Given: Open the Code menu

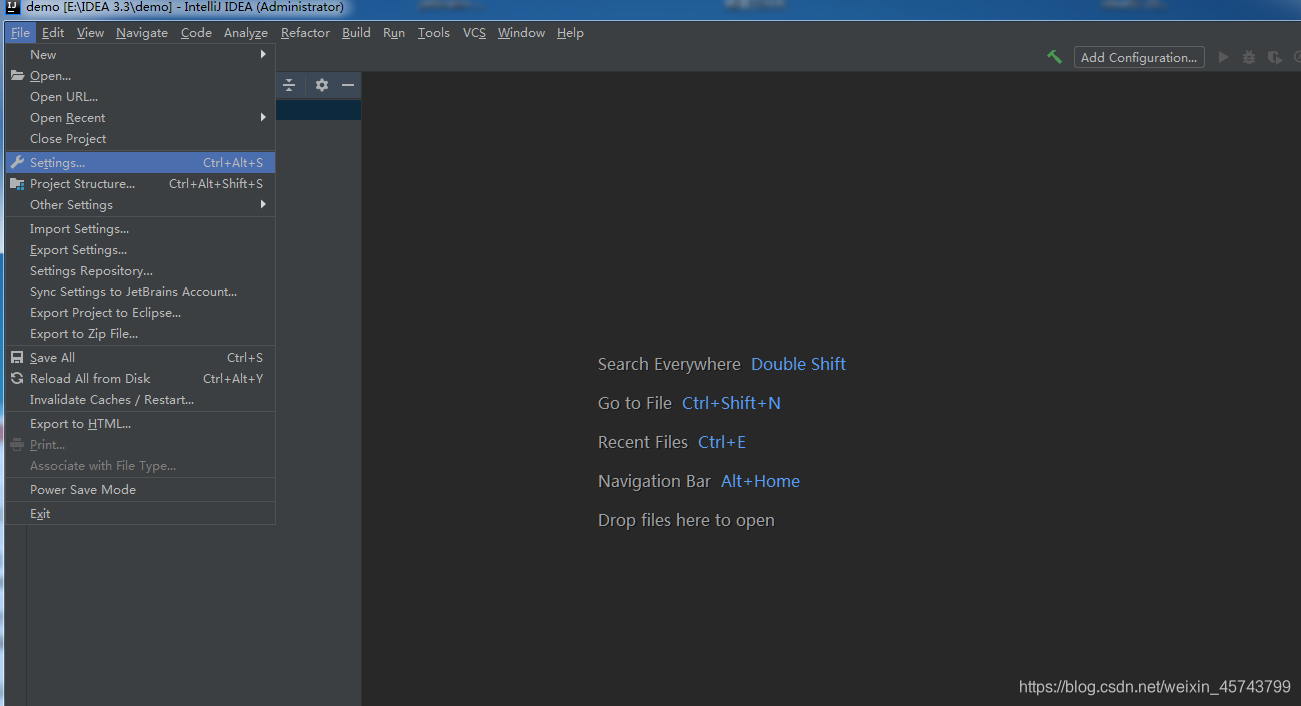Looking at the screenshot, I should click(x=196, y=33).
